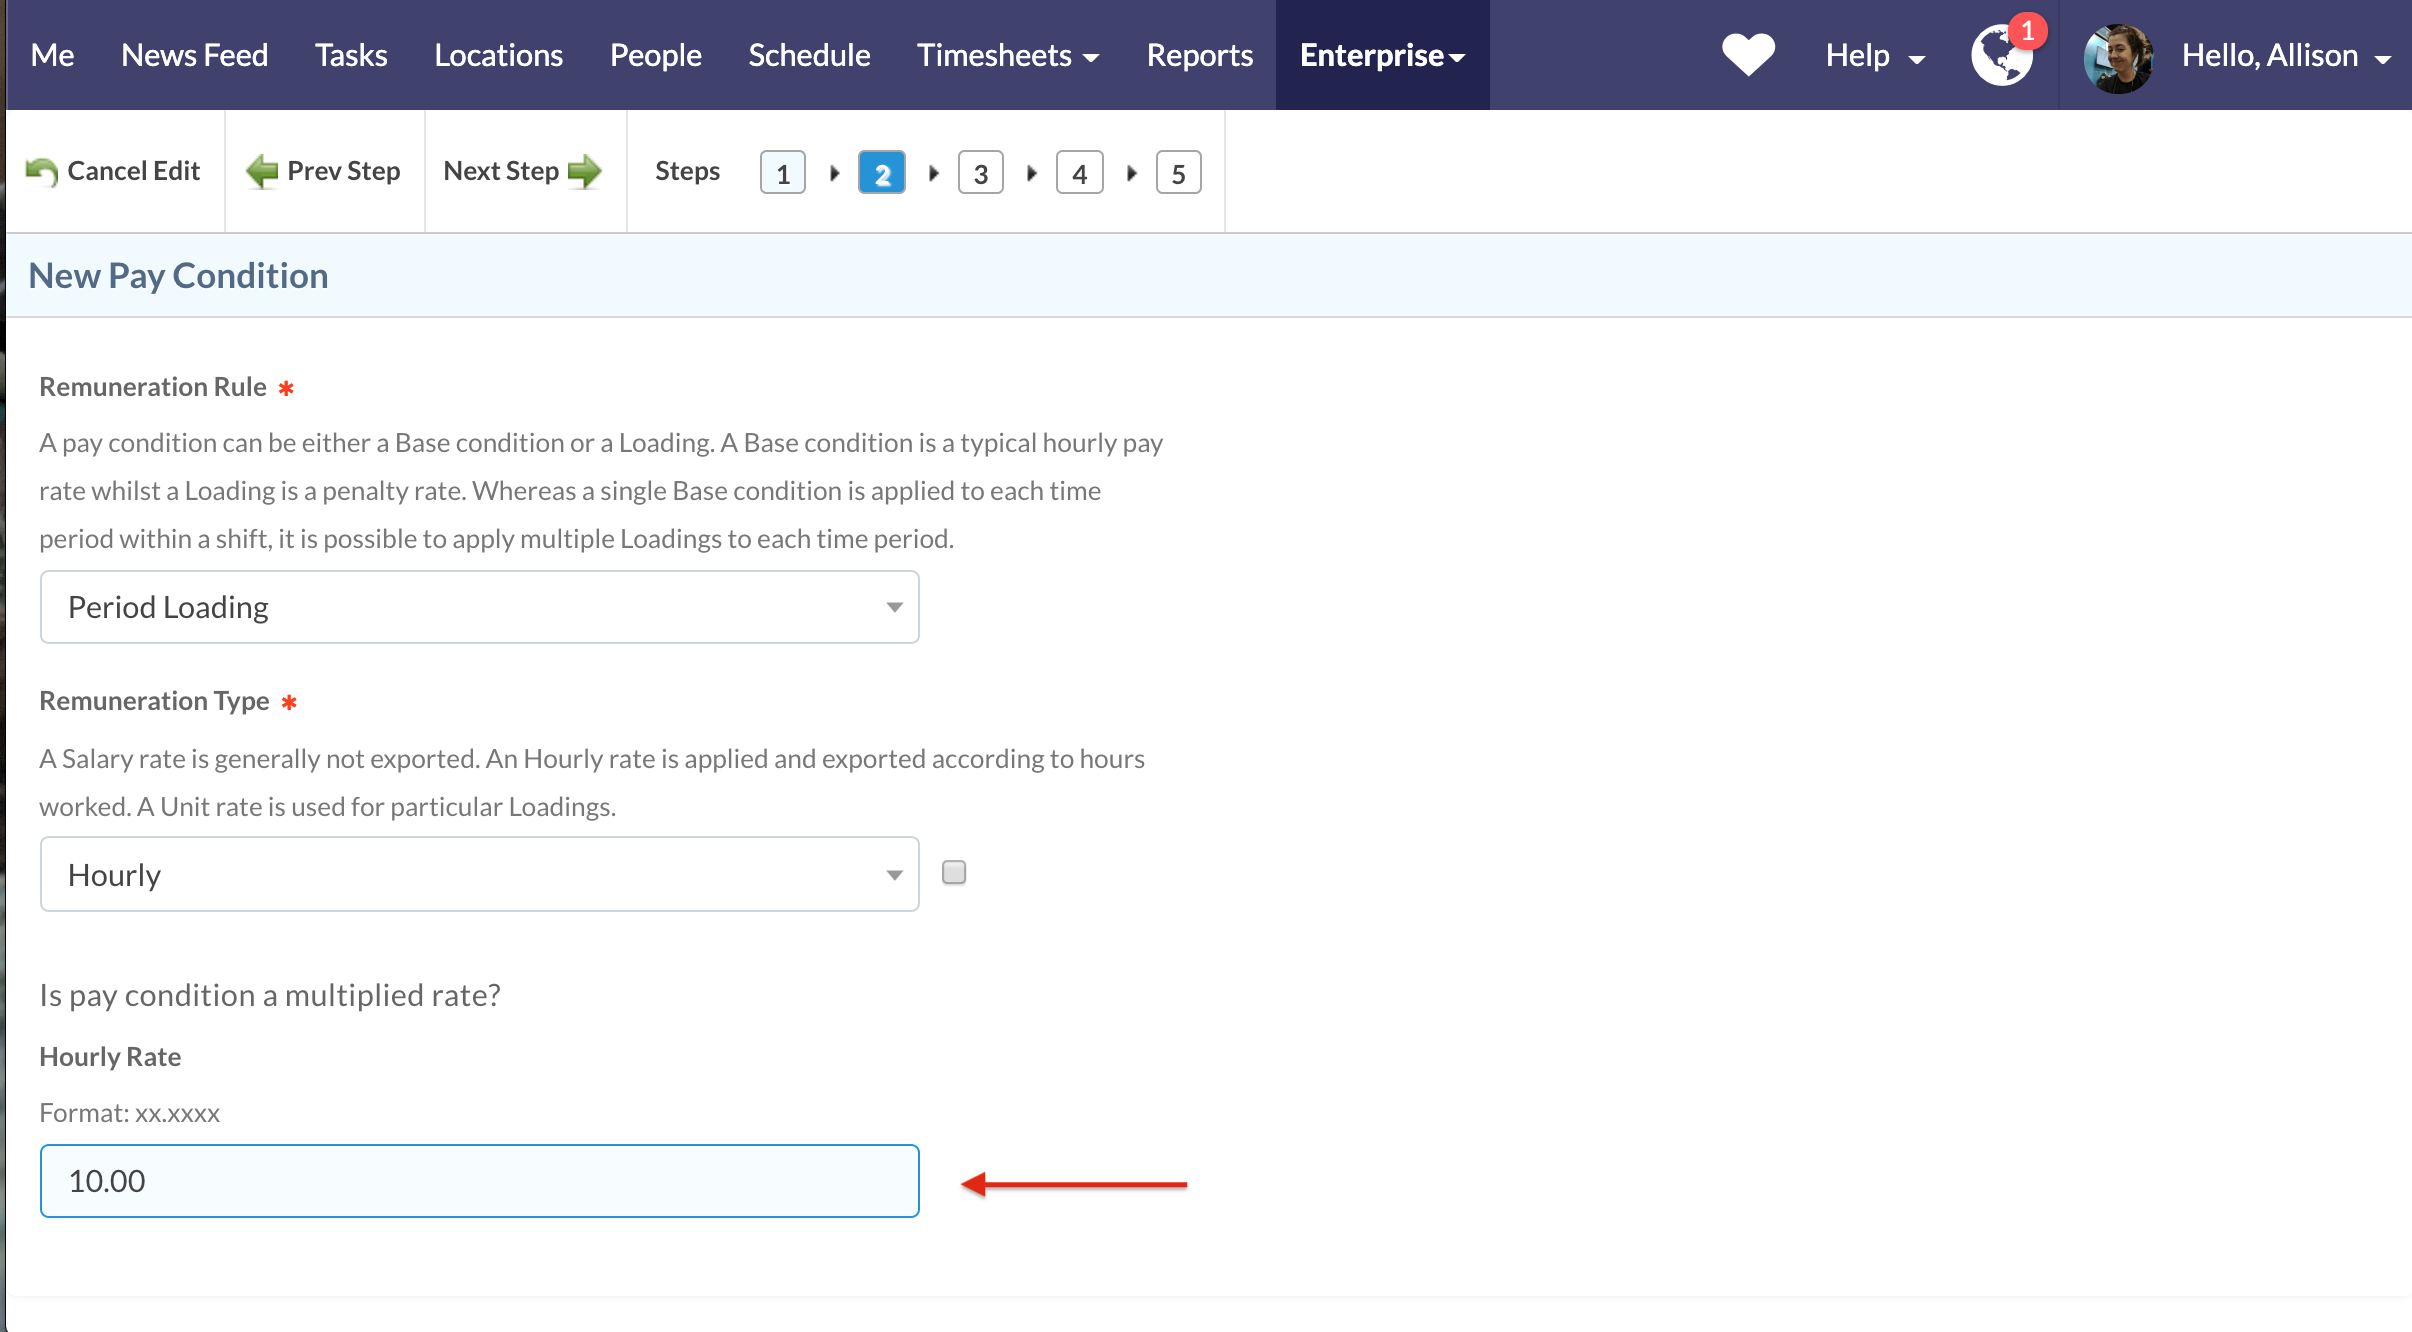Viewport: 2412px width, 1332px height.
Task: Click the white heart icon
Action: click(x=1747, y=54)
